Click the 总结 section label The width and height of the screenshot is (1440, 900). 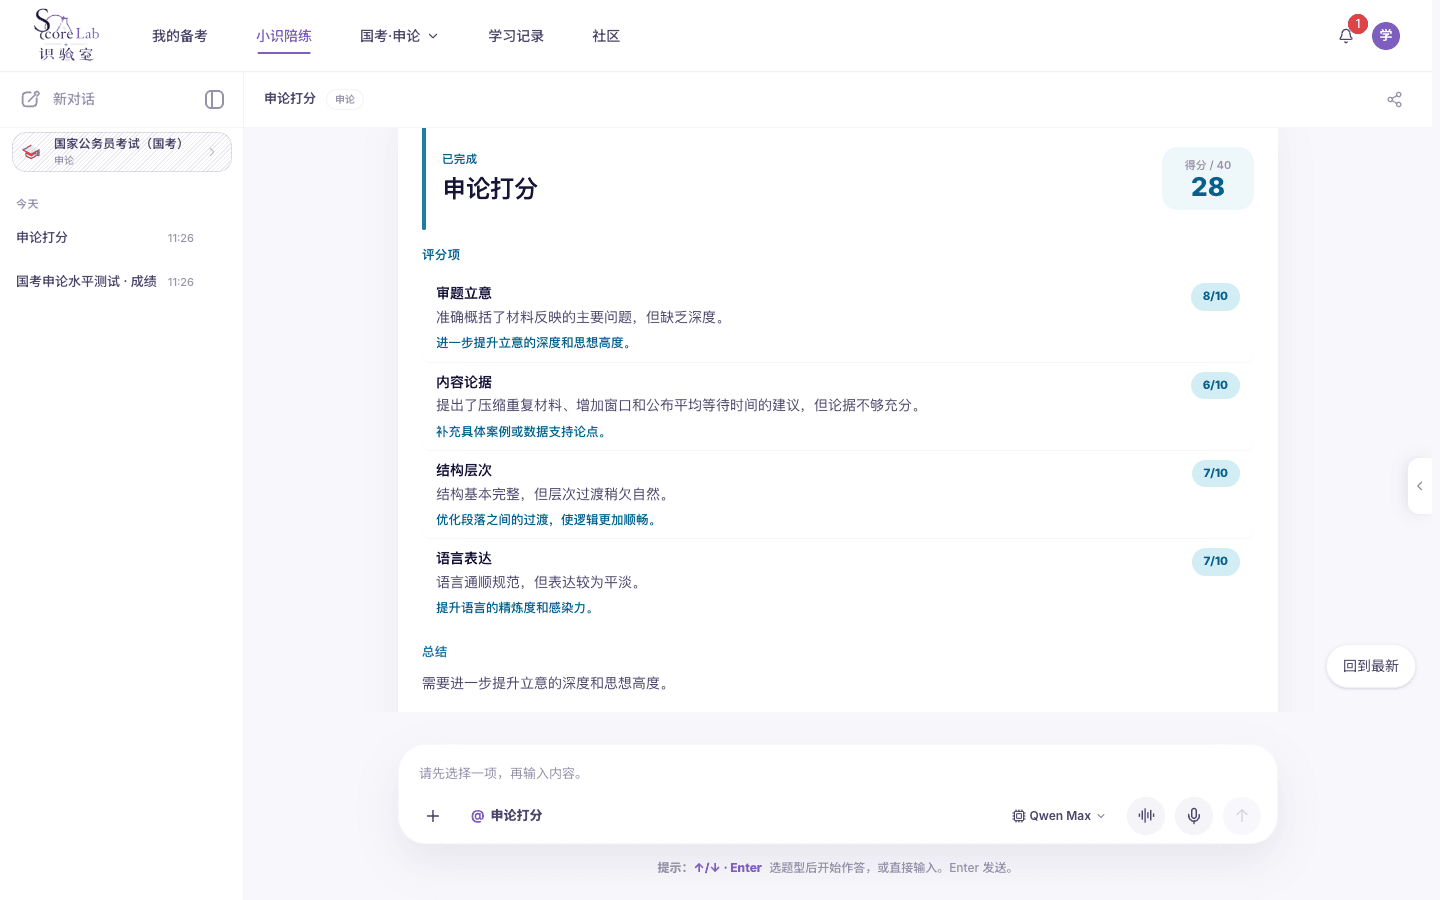point(435,652)
